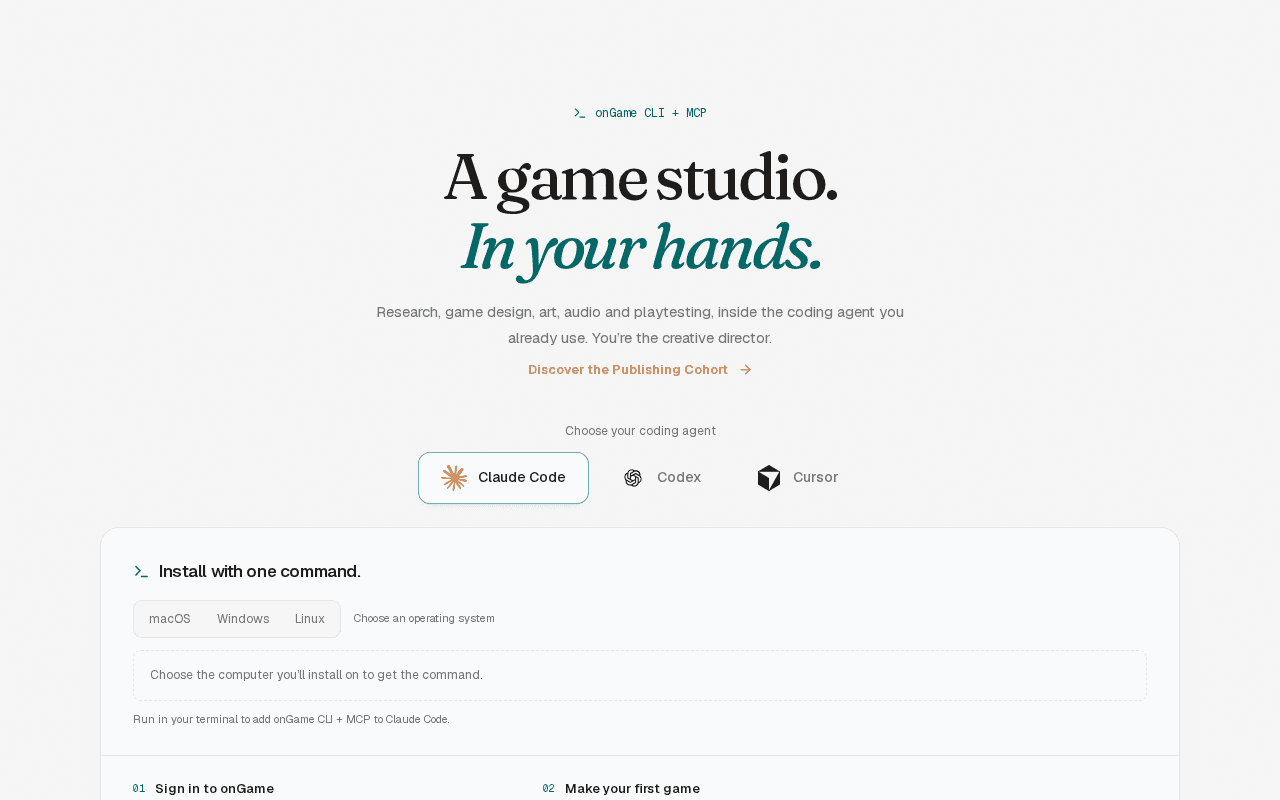Click the 'Choose an operating system' hint
The height and width of the screenshot is (800, 1280).
[x=424, y=619]
